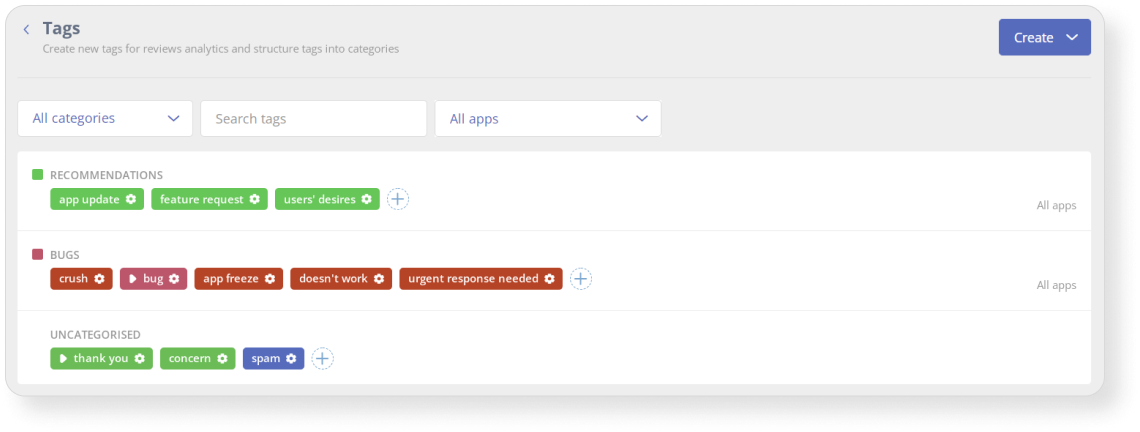Click green Recommendations category color square
The width and height of the screenshot is (1140, 432).
click(x=38, y=175)
